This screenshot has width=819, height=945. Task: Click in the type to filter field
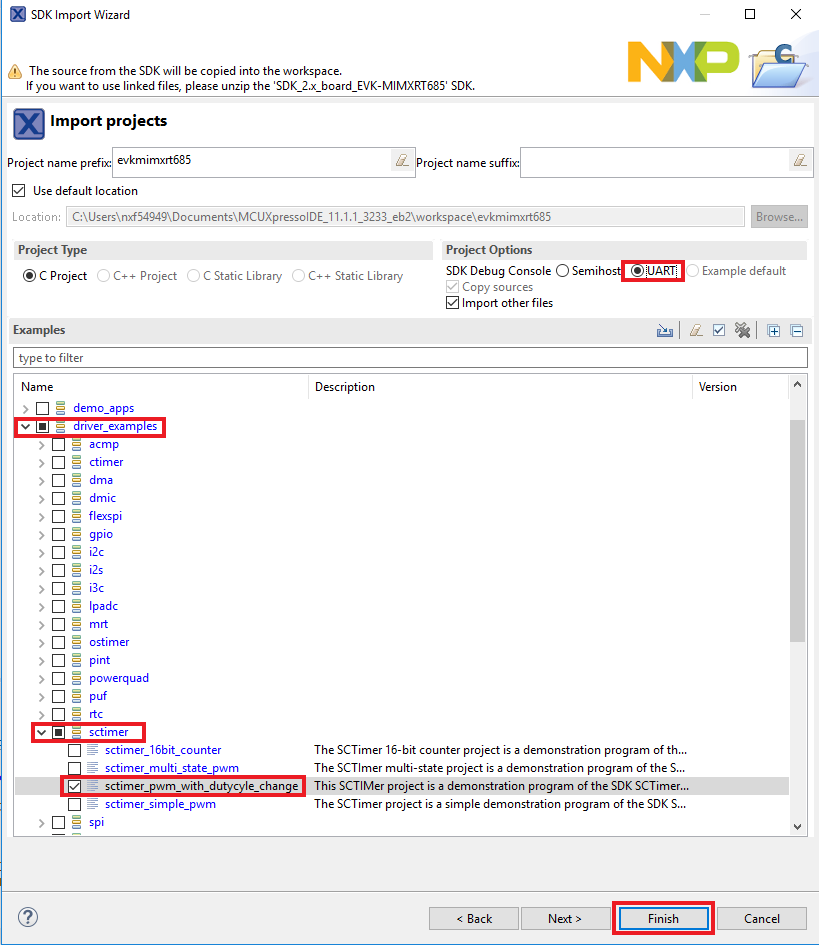[410, 358]
